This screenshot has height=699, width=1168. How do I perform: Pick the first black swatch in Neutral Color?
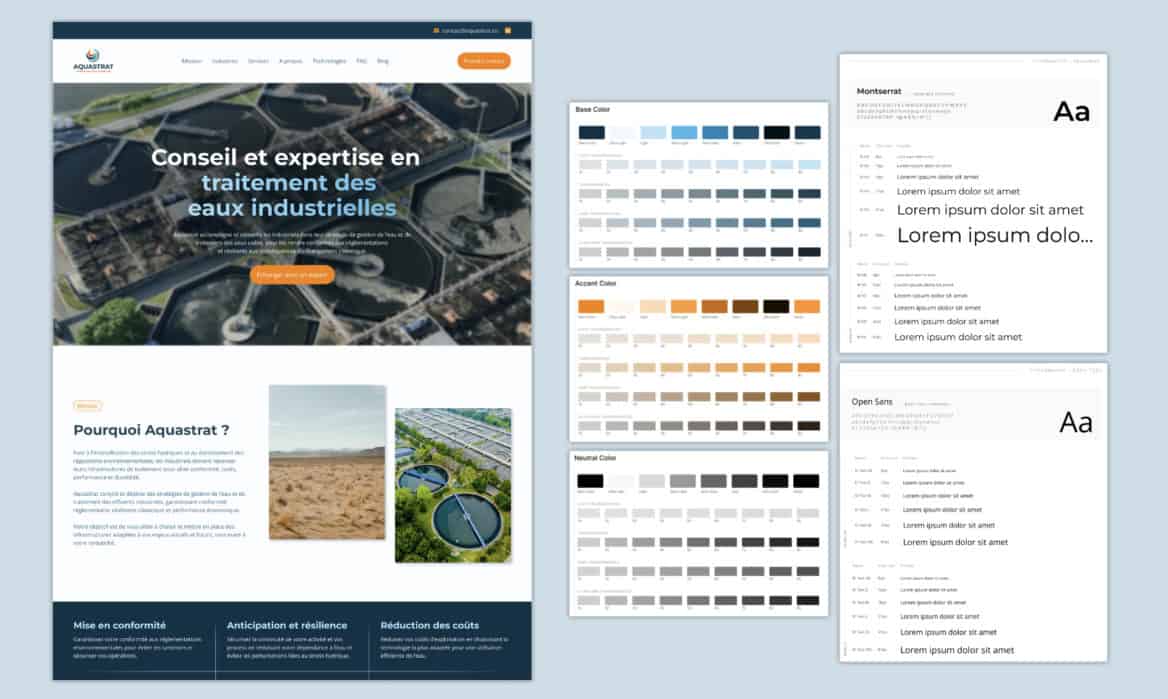[x=590, y=481]
